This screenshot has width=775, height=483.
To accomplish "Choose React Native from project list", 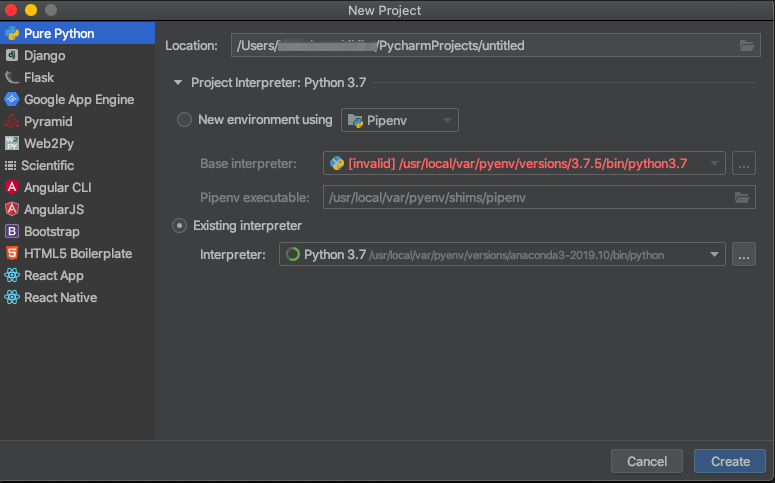I will click(60, 298).
